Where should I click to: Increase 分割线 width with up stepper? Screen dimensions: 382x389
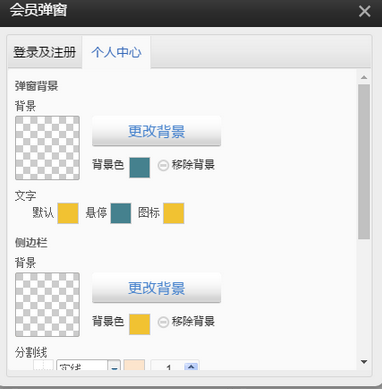pyautogui.click(x=191, y=366)
